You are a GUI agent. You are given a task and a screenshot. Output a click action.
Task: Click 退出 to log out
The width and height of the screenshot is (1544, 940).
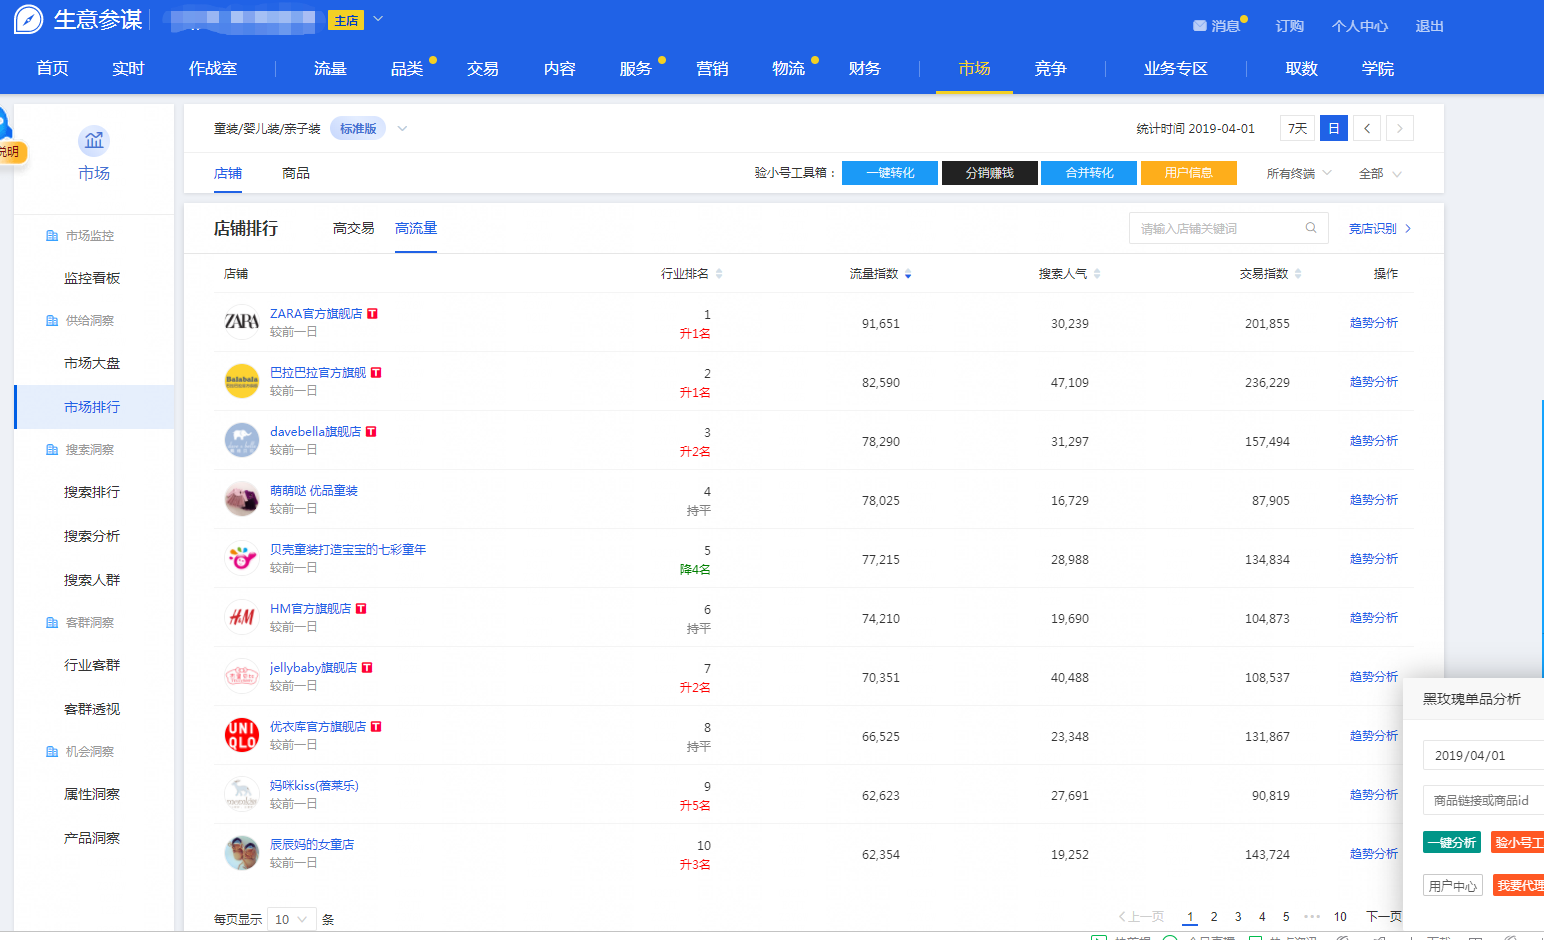point(1430,26)
